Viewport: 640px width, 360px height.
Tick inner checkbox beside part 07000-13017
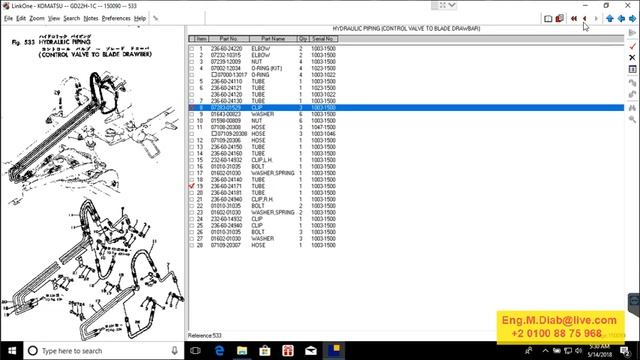pos(214,75)
